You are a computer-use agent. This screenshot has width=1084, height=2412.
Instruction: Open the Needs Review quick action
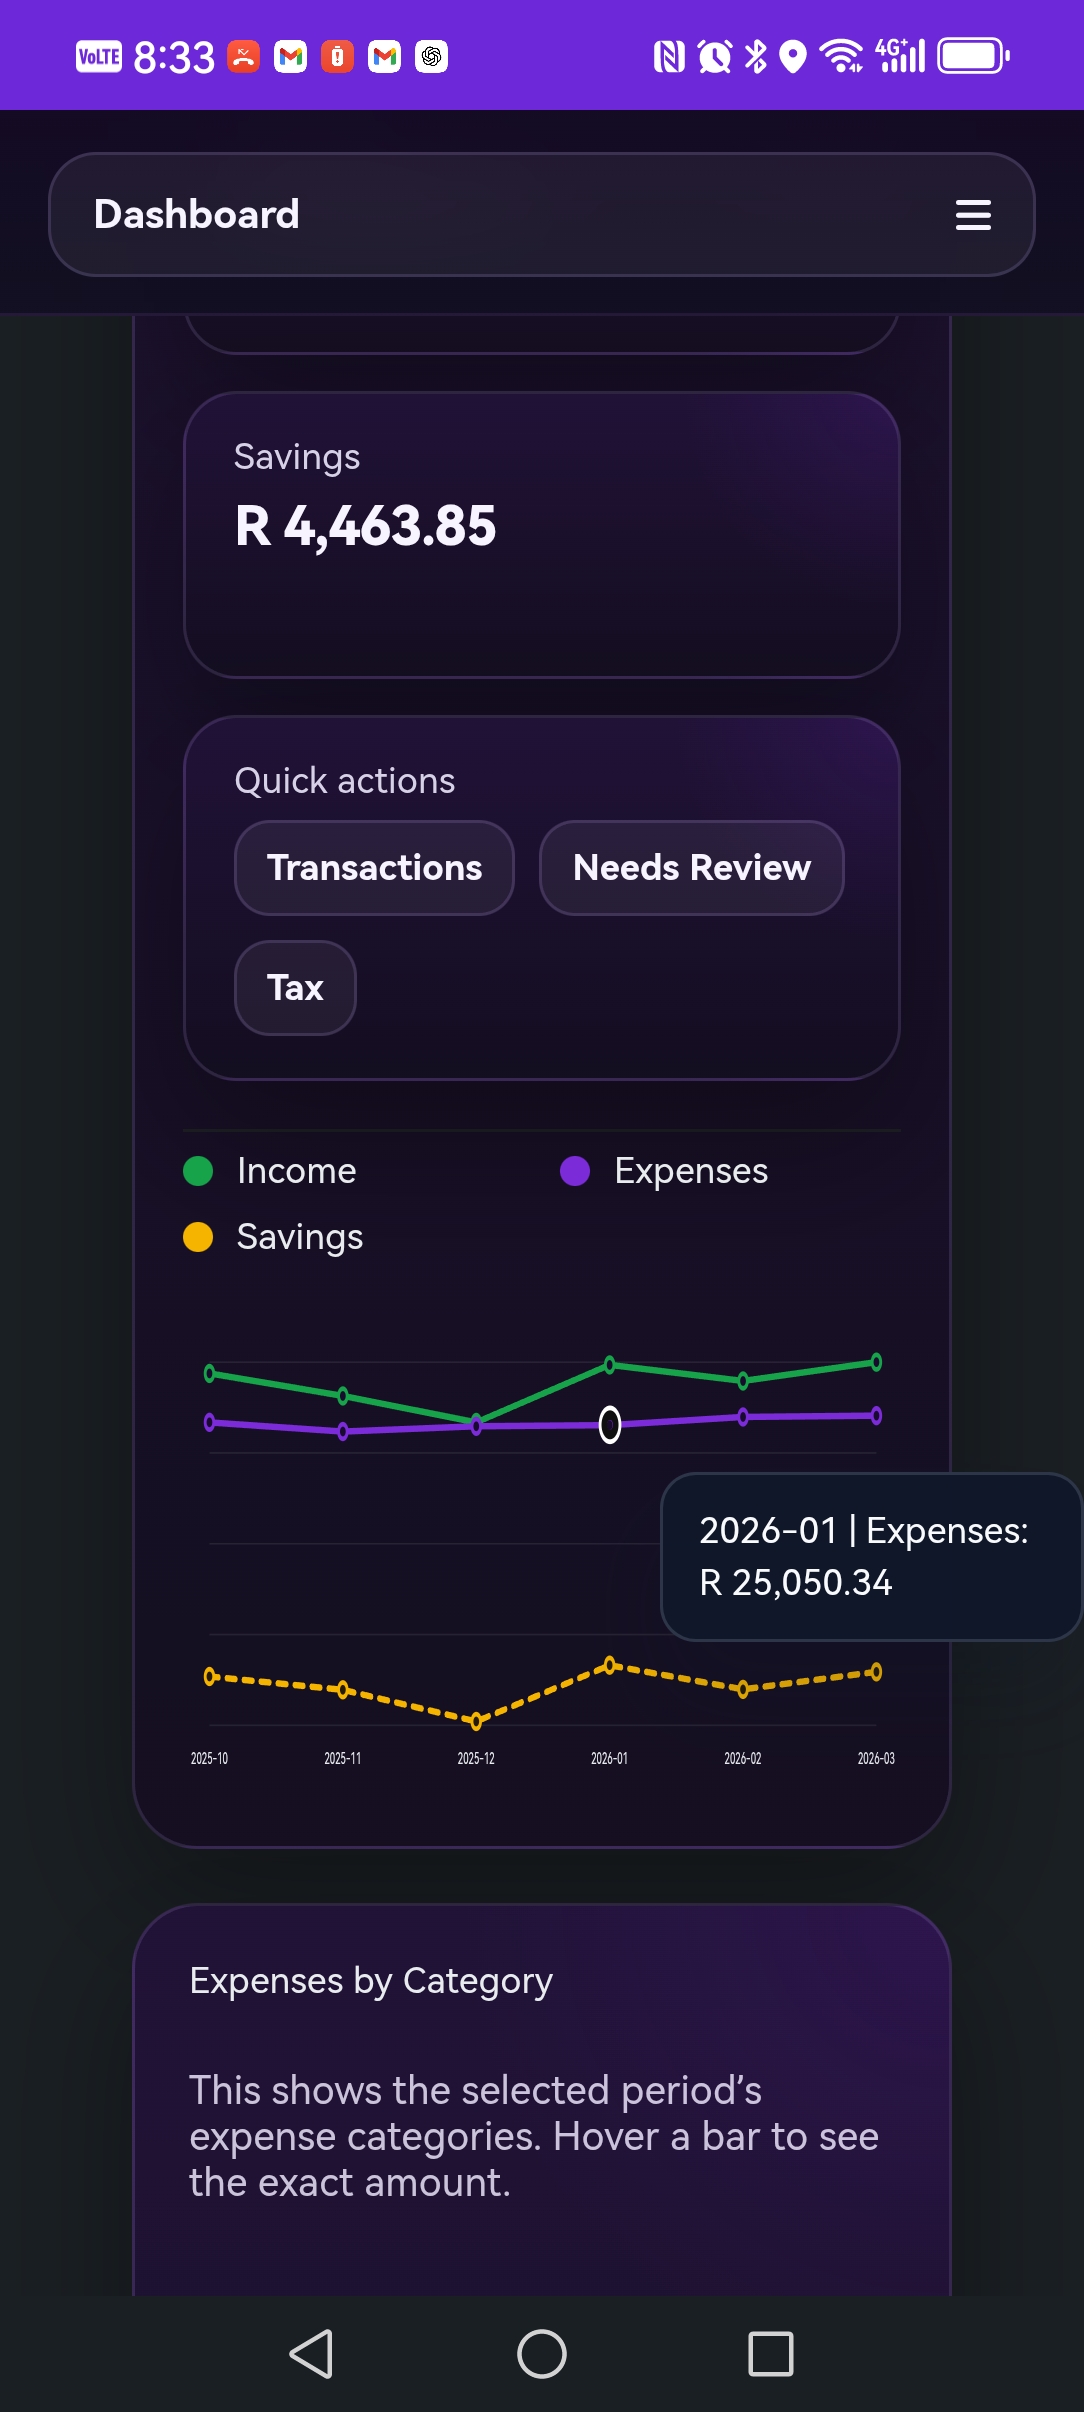[691, 867]
